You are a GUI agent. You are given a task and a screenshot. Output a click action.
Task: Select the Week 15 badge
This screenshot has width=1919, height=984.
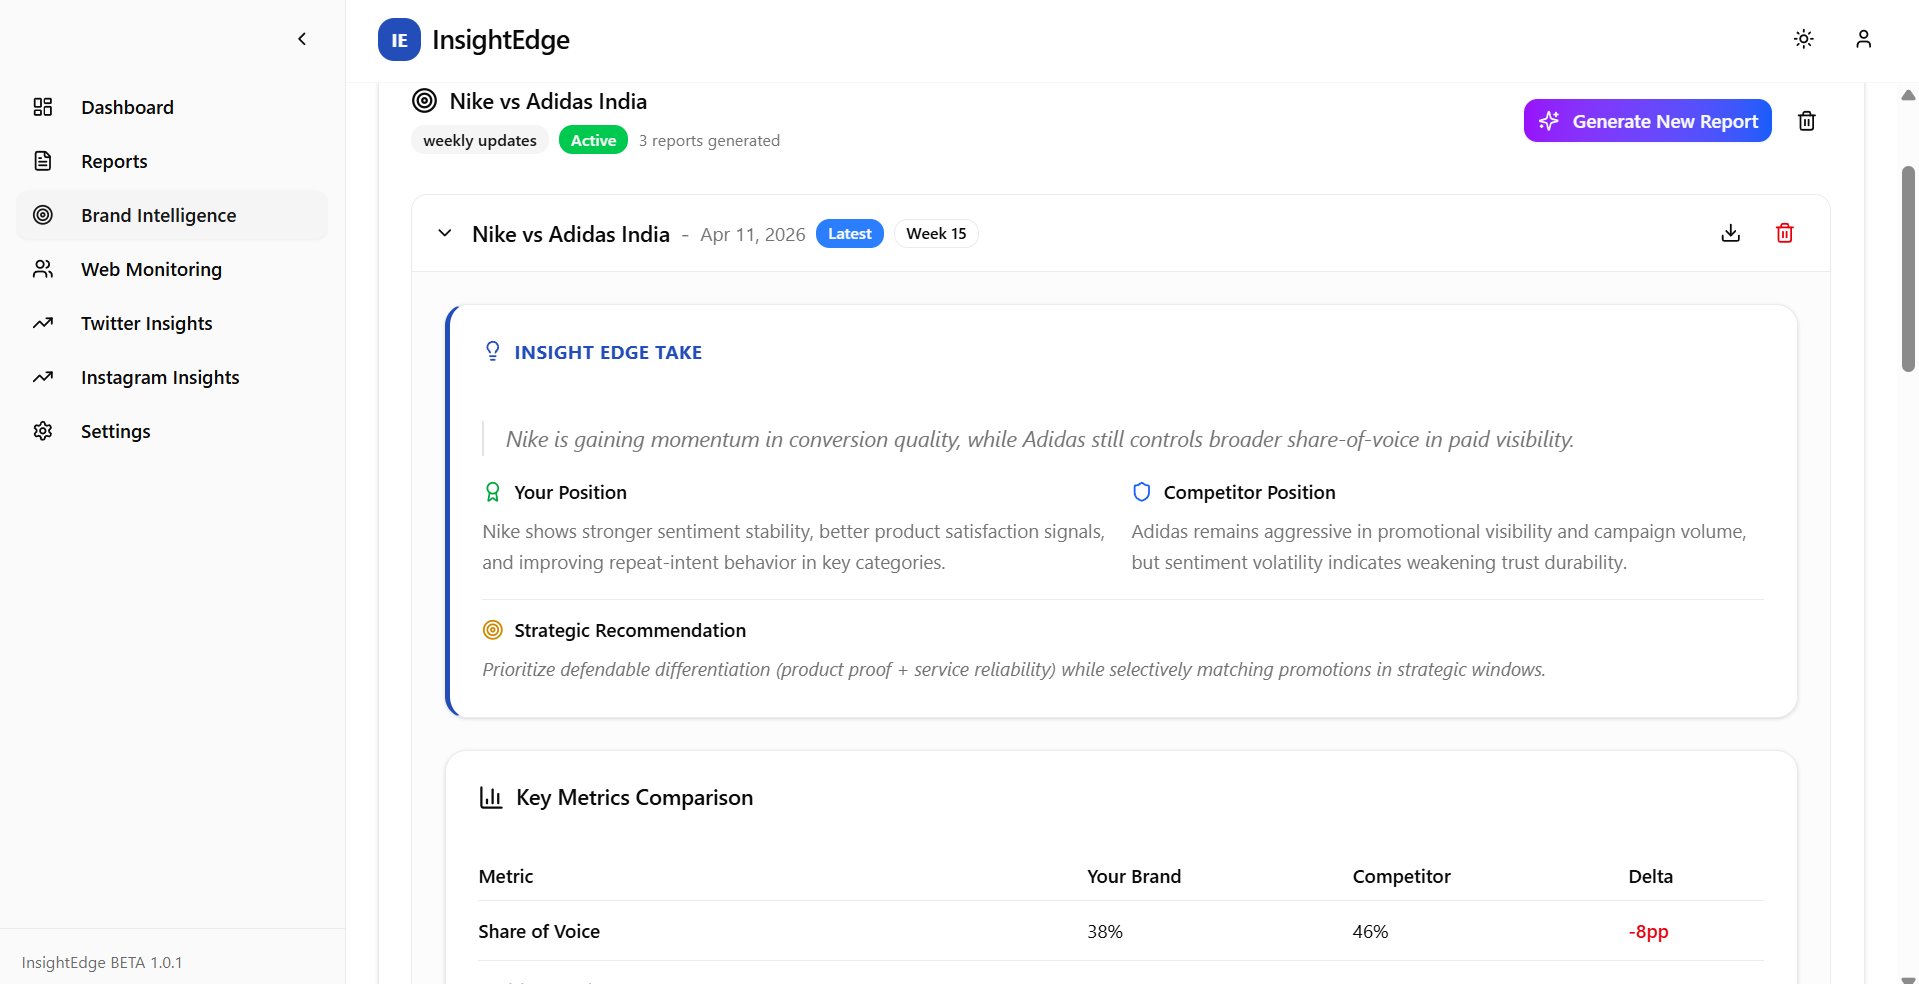click(x=936, y=233)
